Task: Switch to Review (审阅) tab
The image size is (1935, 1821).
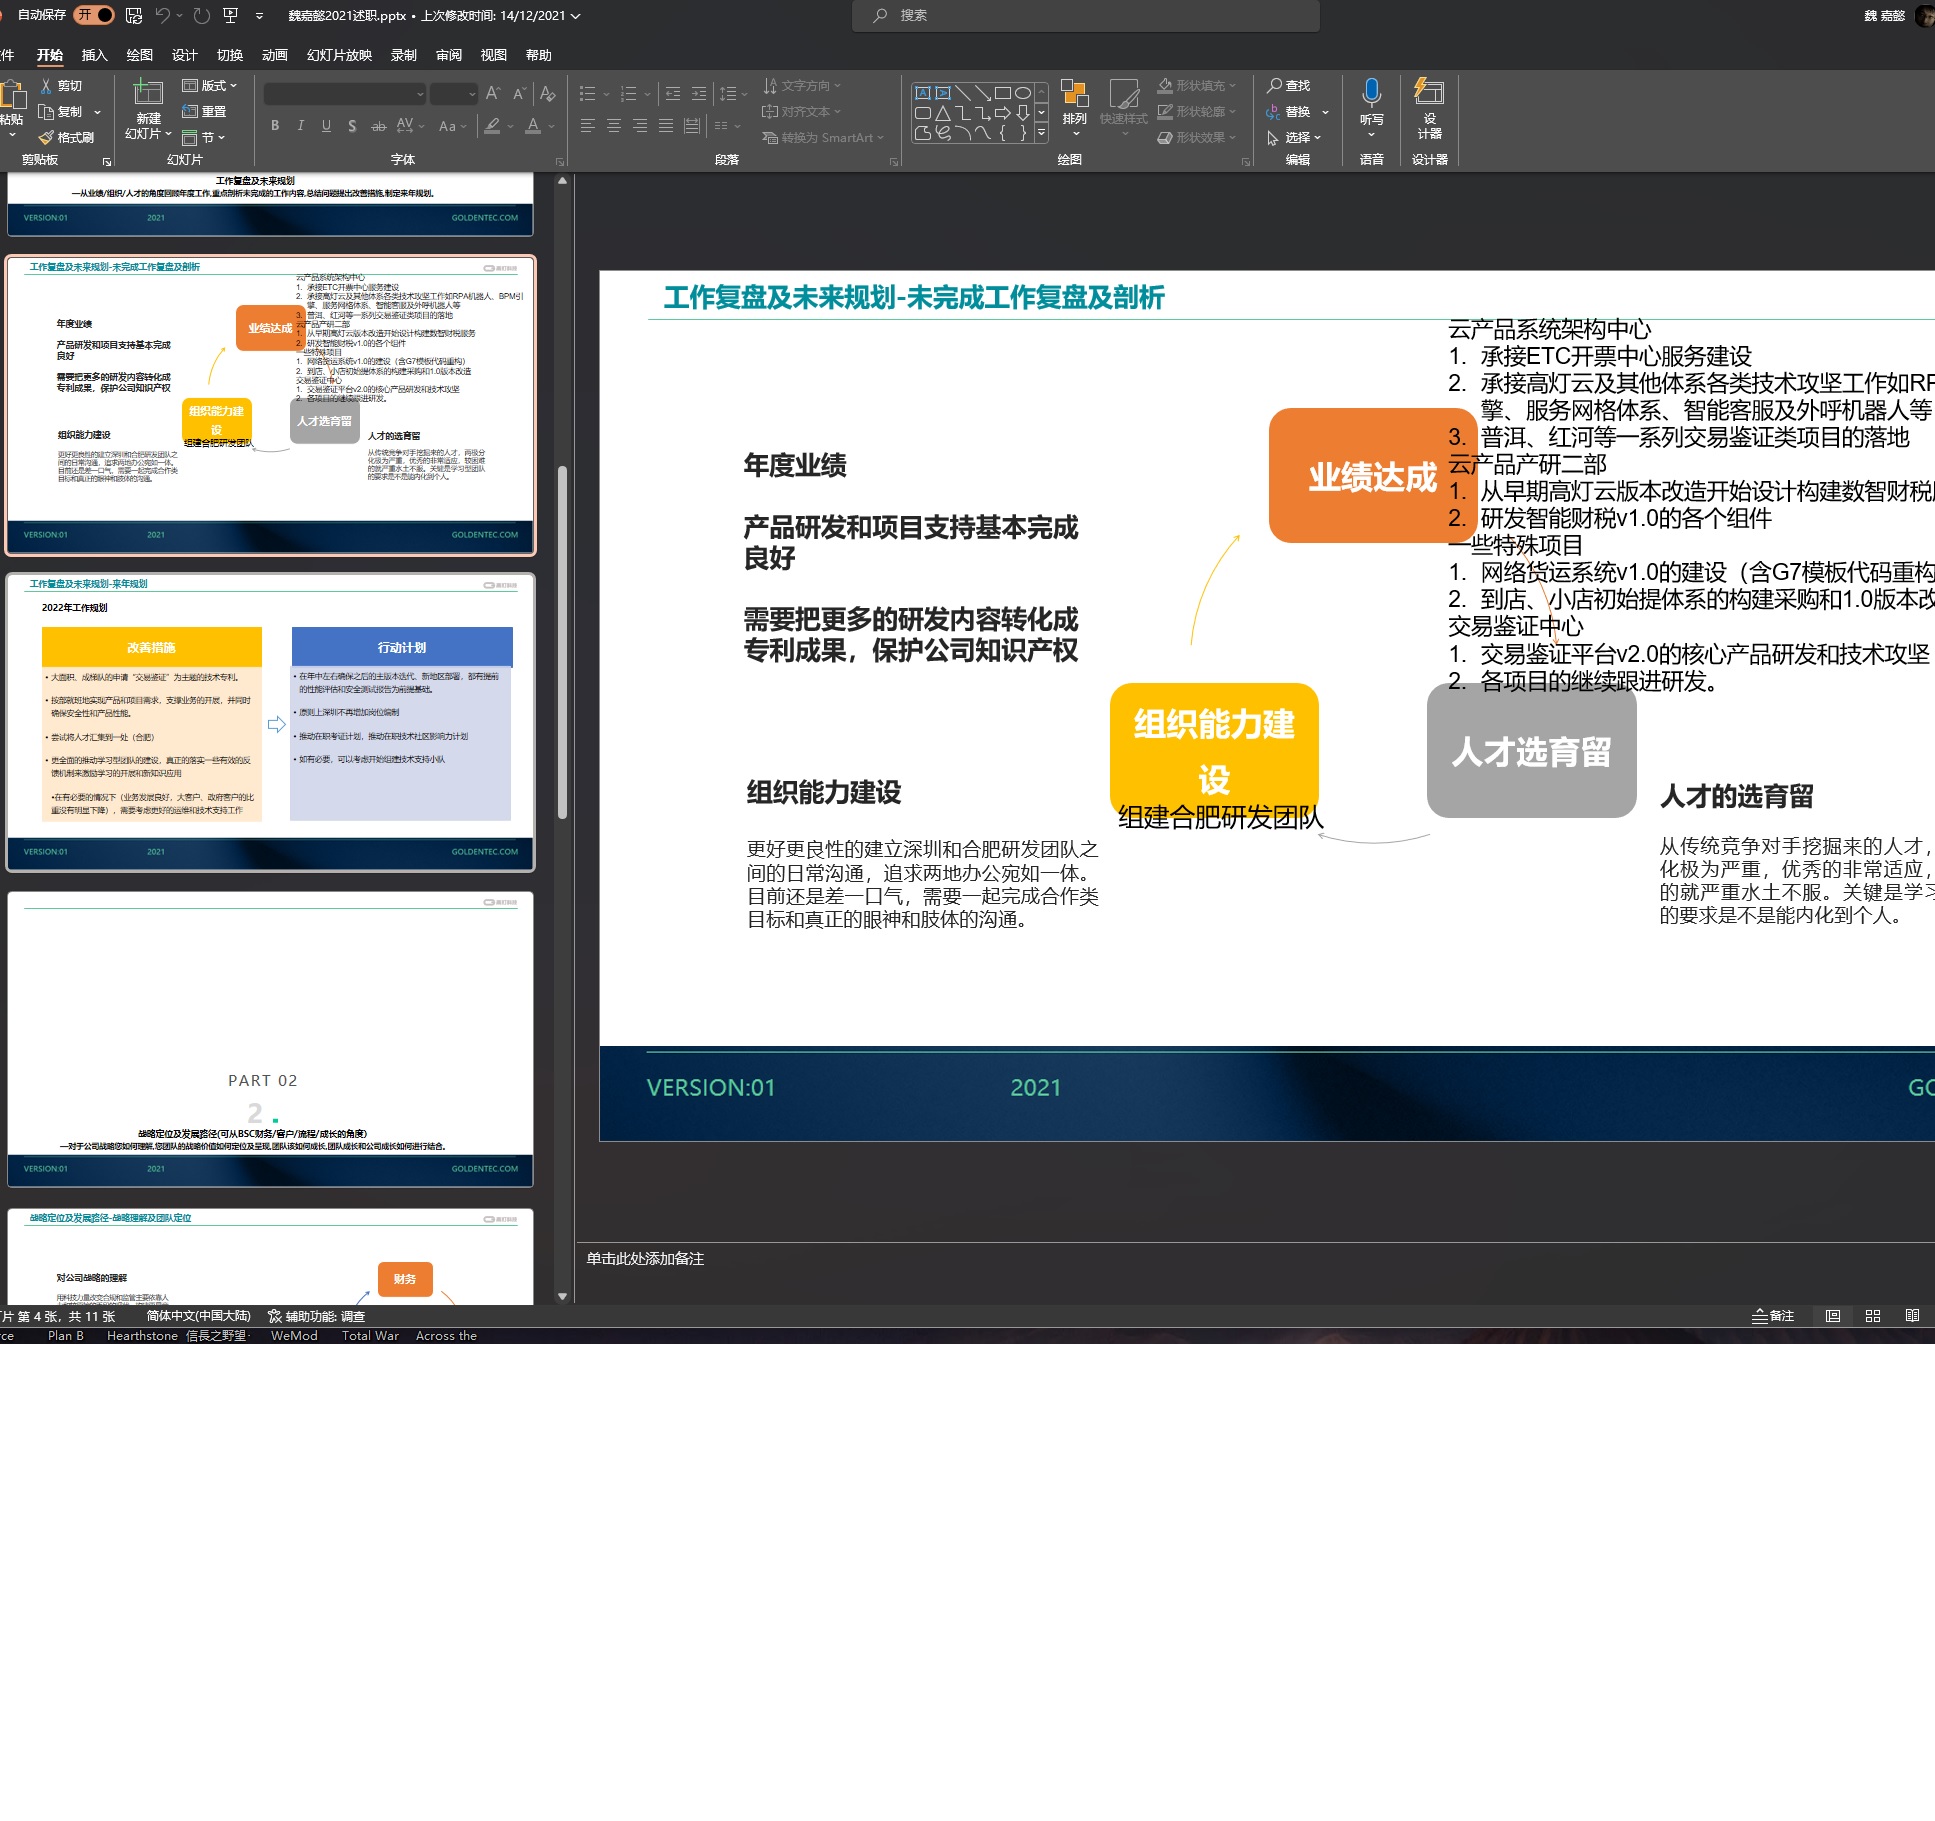Action: point(449,55)
